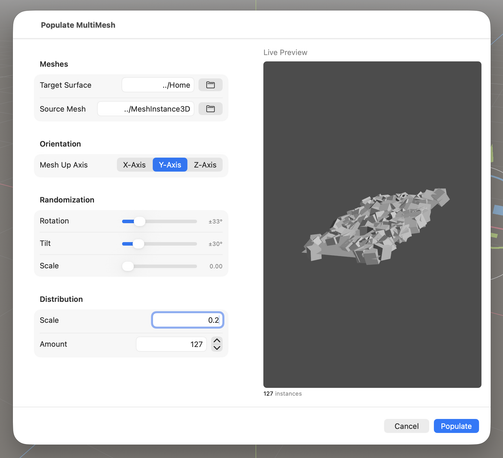Click the Target Surface path field
Image resolution: width=503 pixels, height=458 pixels.
(158, 85)
